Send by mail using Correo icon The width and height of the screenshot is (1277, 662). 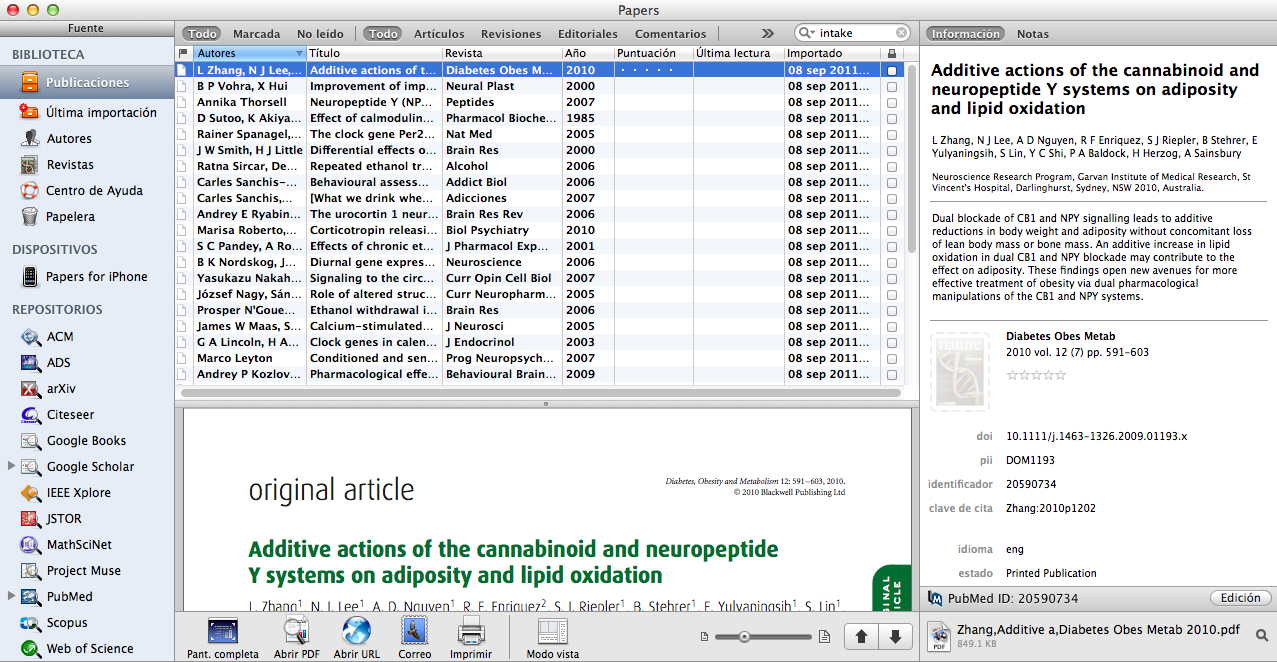pyautogui.click(x=414, y=631)
